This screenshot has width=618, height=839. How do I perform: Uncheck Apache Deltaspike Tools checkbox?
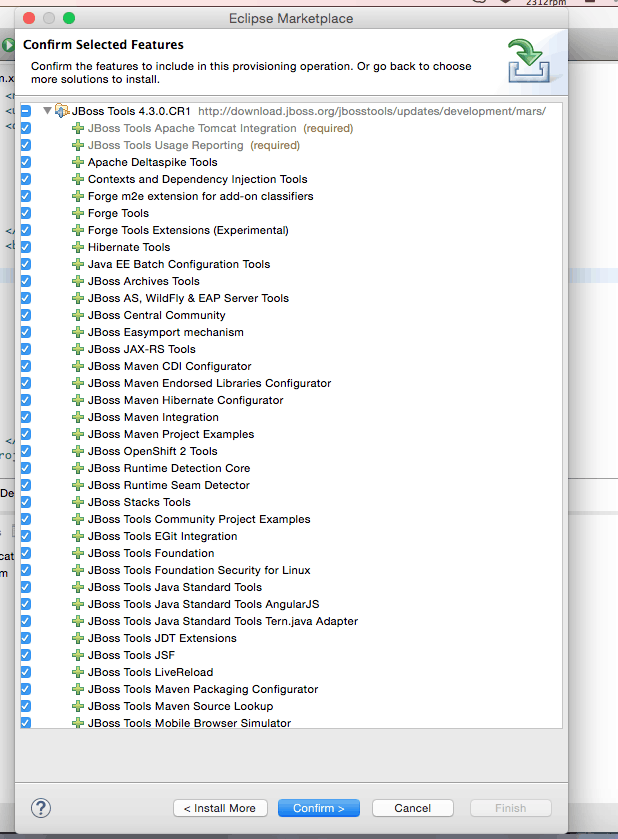coord(26,162)
